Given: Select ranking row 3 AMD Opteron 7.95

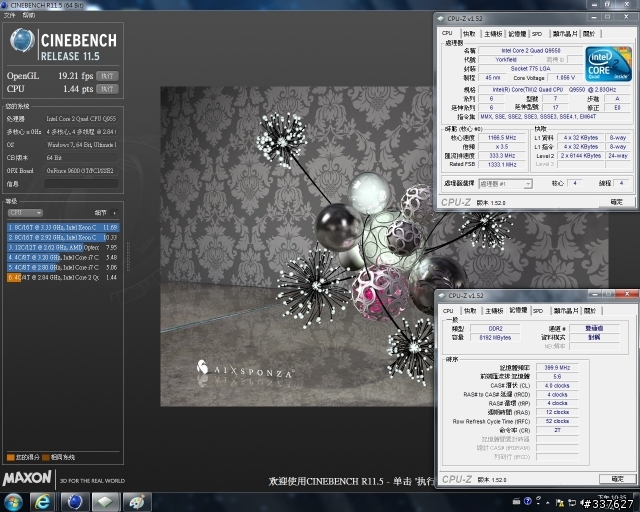Looking at the screenshot, I should [x=63, y=247].
